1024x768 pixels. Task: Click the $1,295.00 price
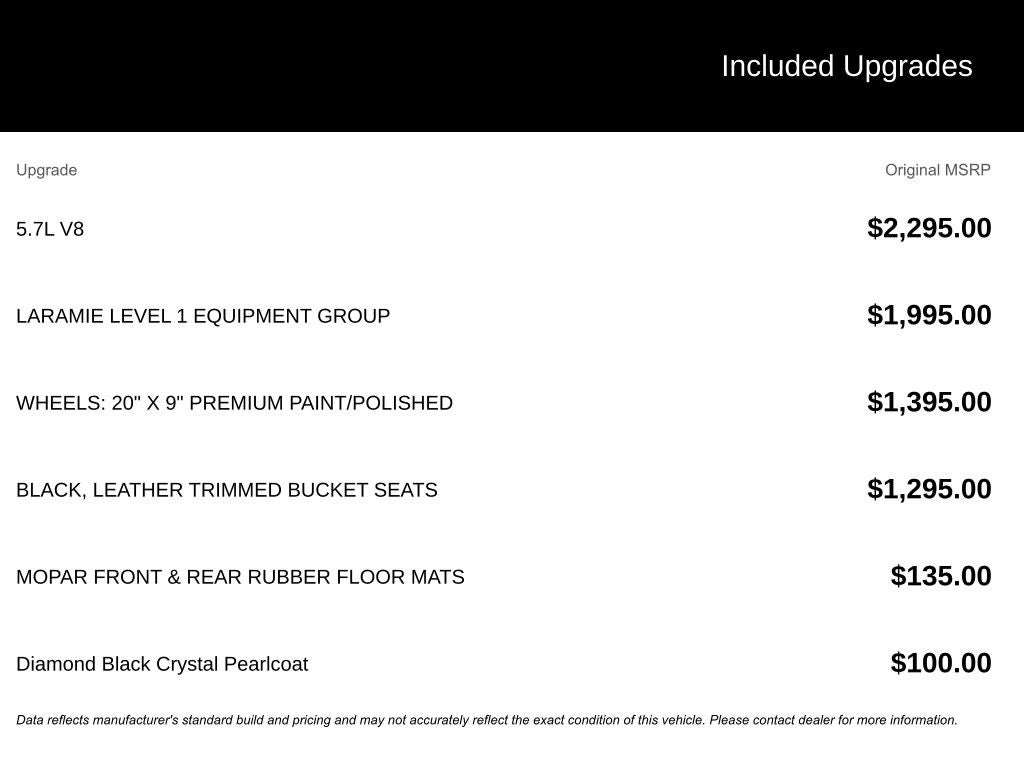(x=929, y=489)
